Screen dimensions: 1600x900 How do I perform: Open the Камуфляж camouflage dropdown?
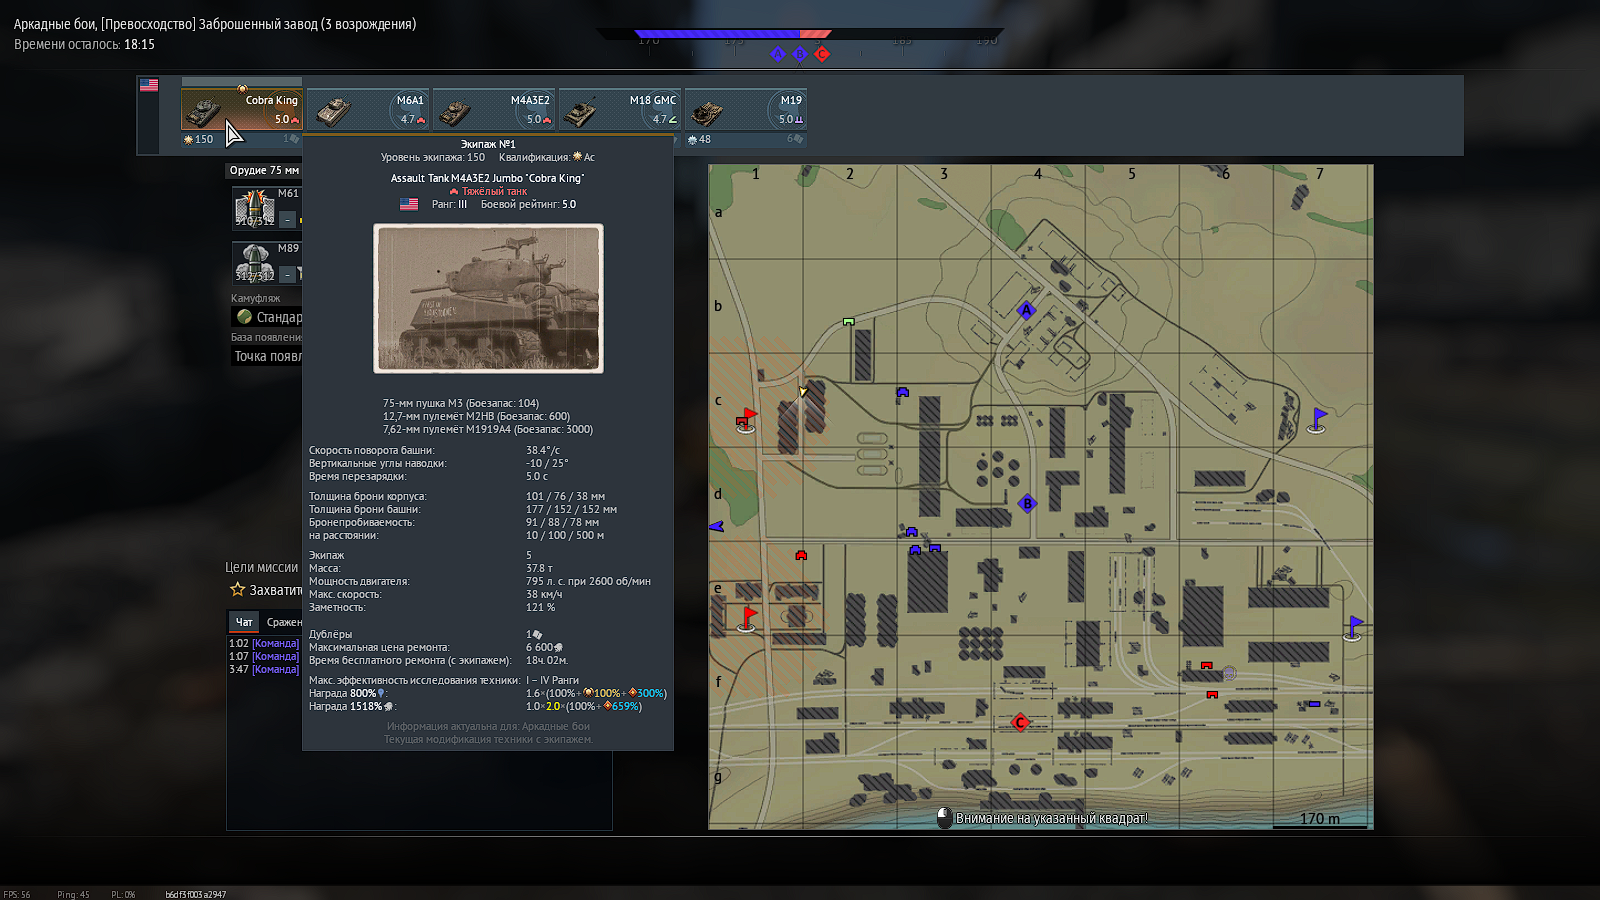[267, 317]
